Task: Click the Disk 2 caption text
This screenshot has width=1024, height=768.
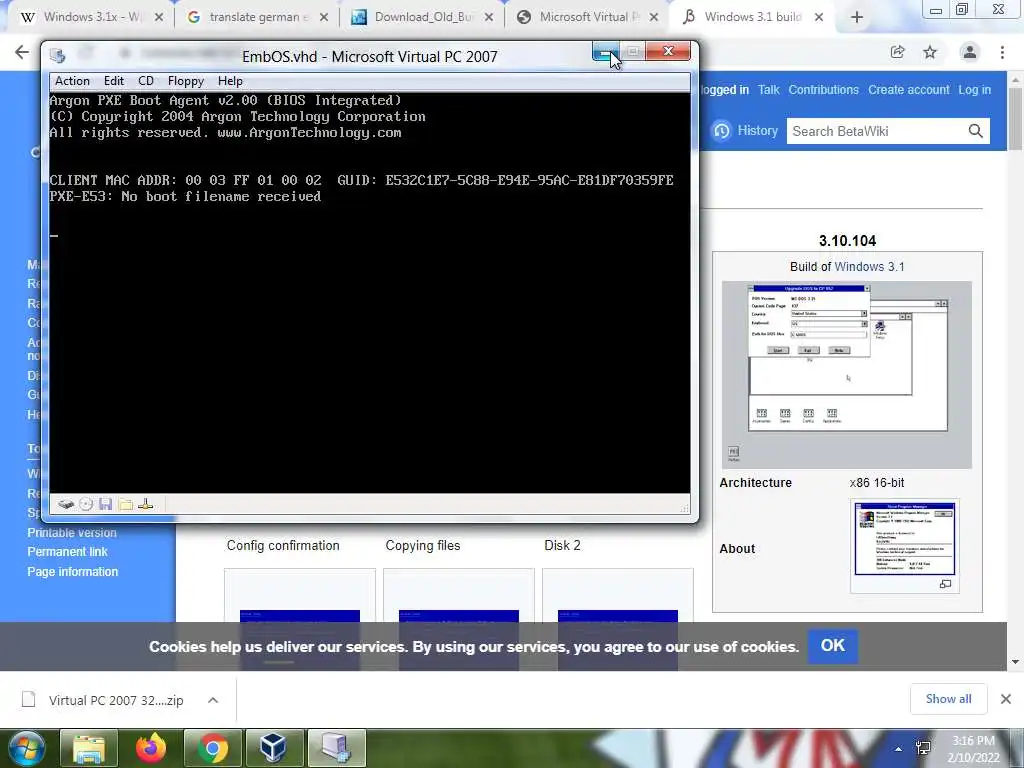Action: (x=562, y=545)
